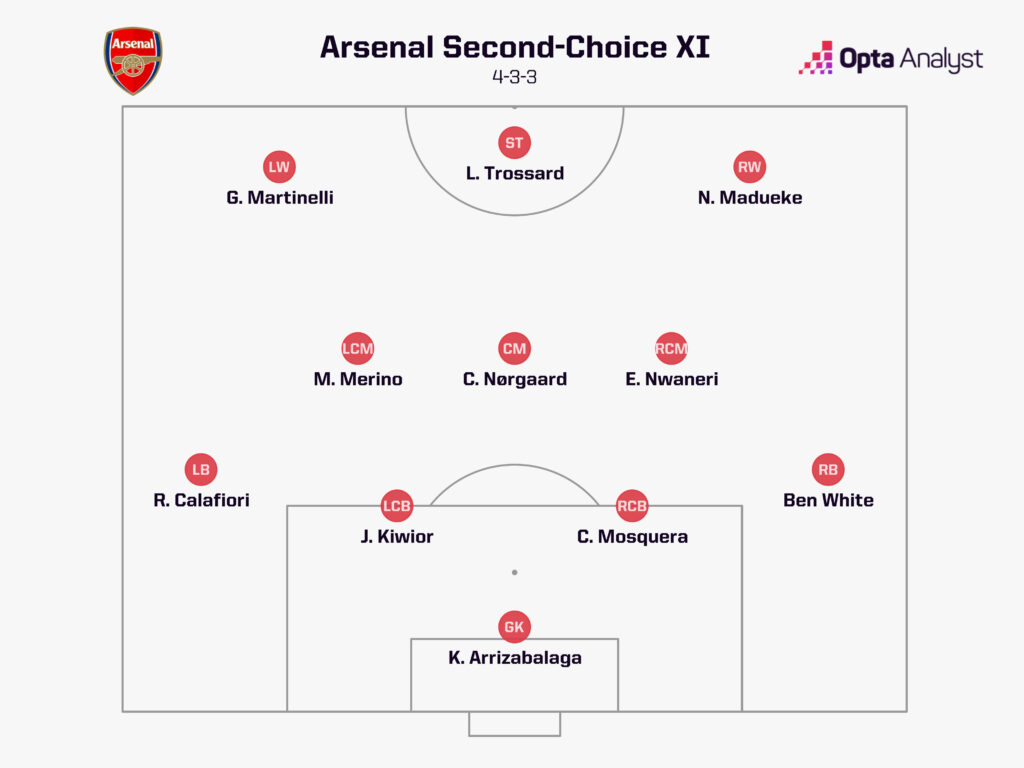
Task: Select the LB position badge
Action: (201, 469)
